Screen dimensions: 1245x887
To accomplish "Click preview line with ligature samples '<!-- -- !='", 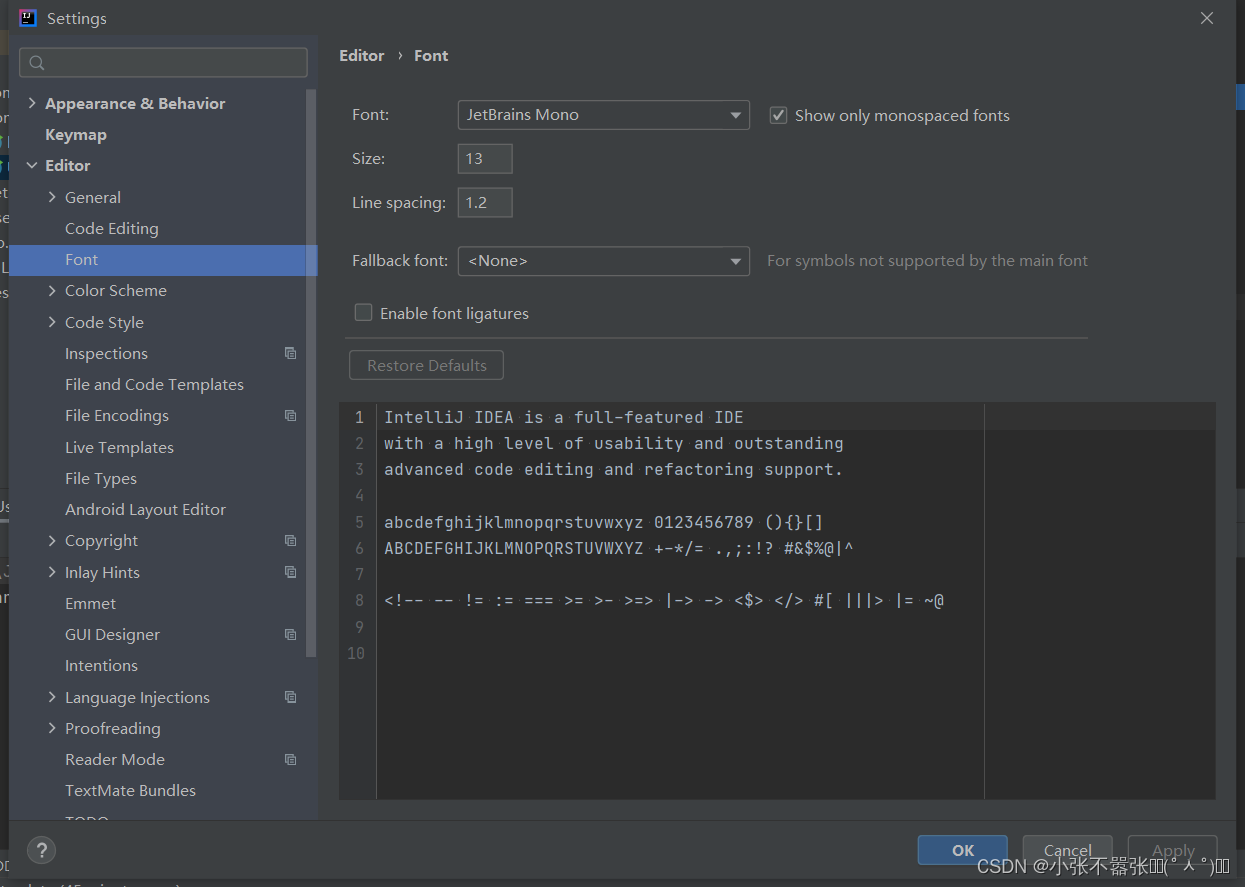I will pos(664,600).
